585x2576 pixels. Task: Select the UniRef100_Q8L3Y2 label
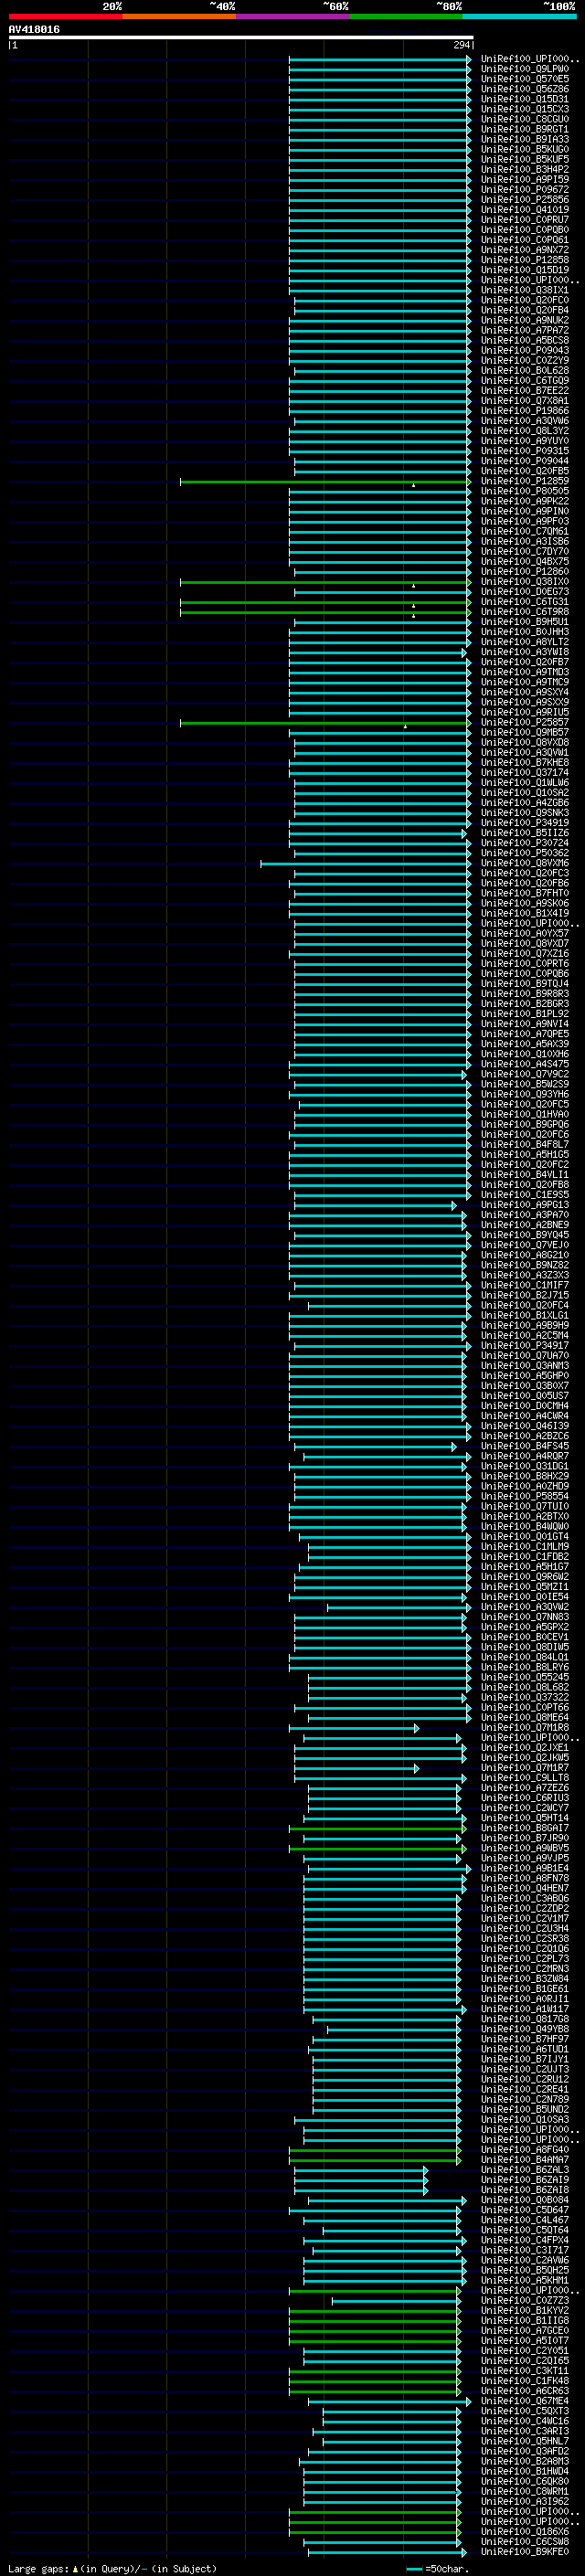click(x=525, y=430)
